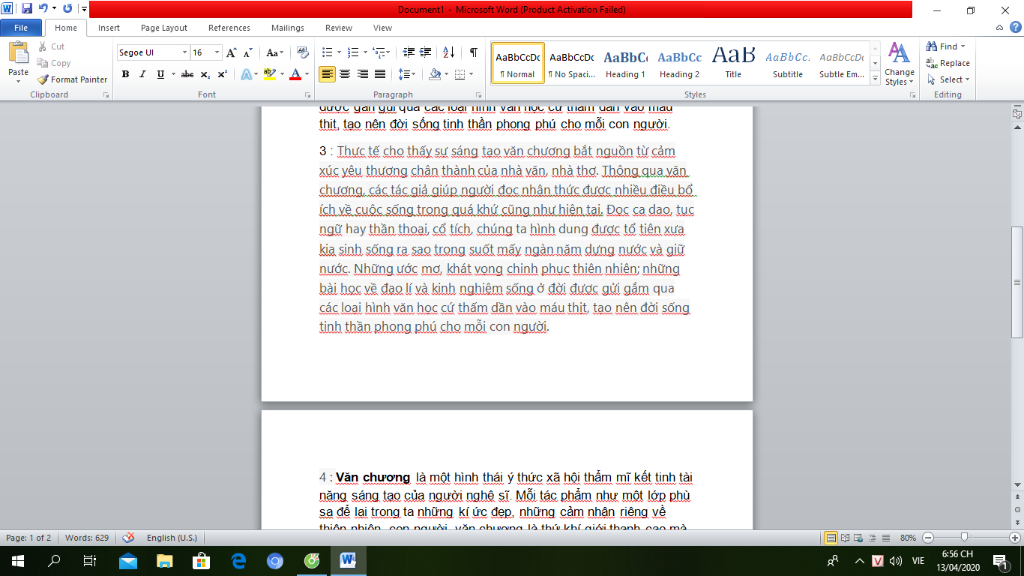Apply the Heading 1 style

[625, 63]
